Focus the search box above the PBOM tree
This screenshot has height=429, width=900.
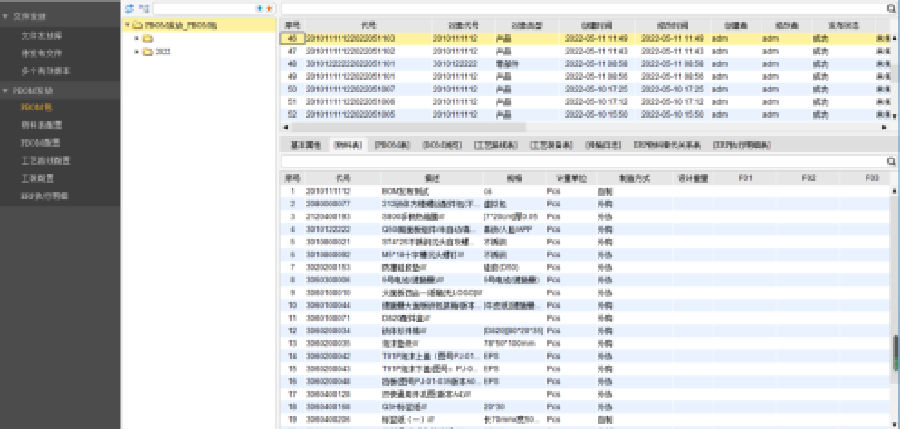tap(204, 9)
